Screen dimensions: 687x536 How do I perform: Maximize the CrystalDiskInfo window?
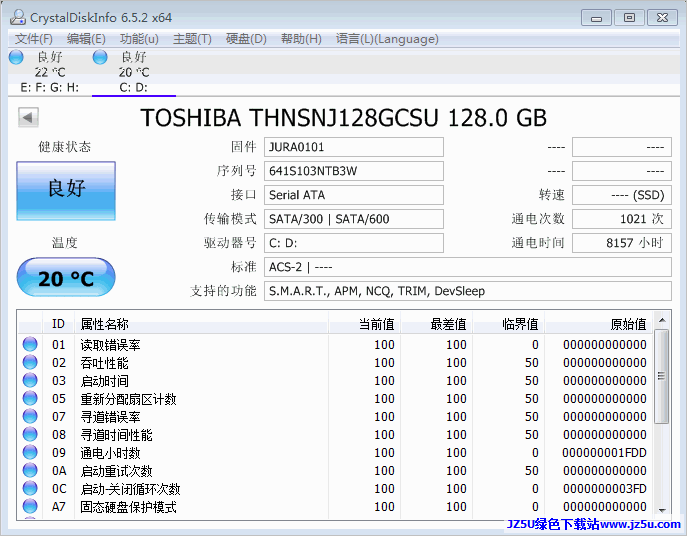click(x=629, y=18)
